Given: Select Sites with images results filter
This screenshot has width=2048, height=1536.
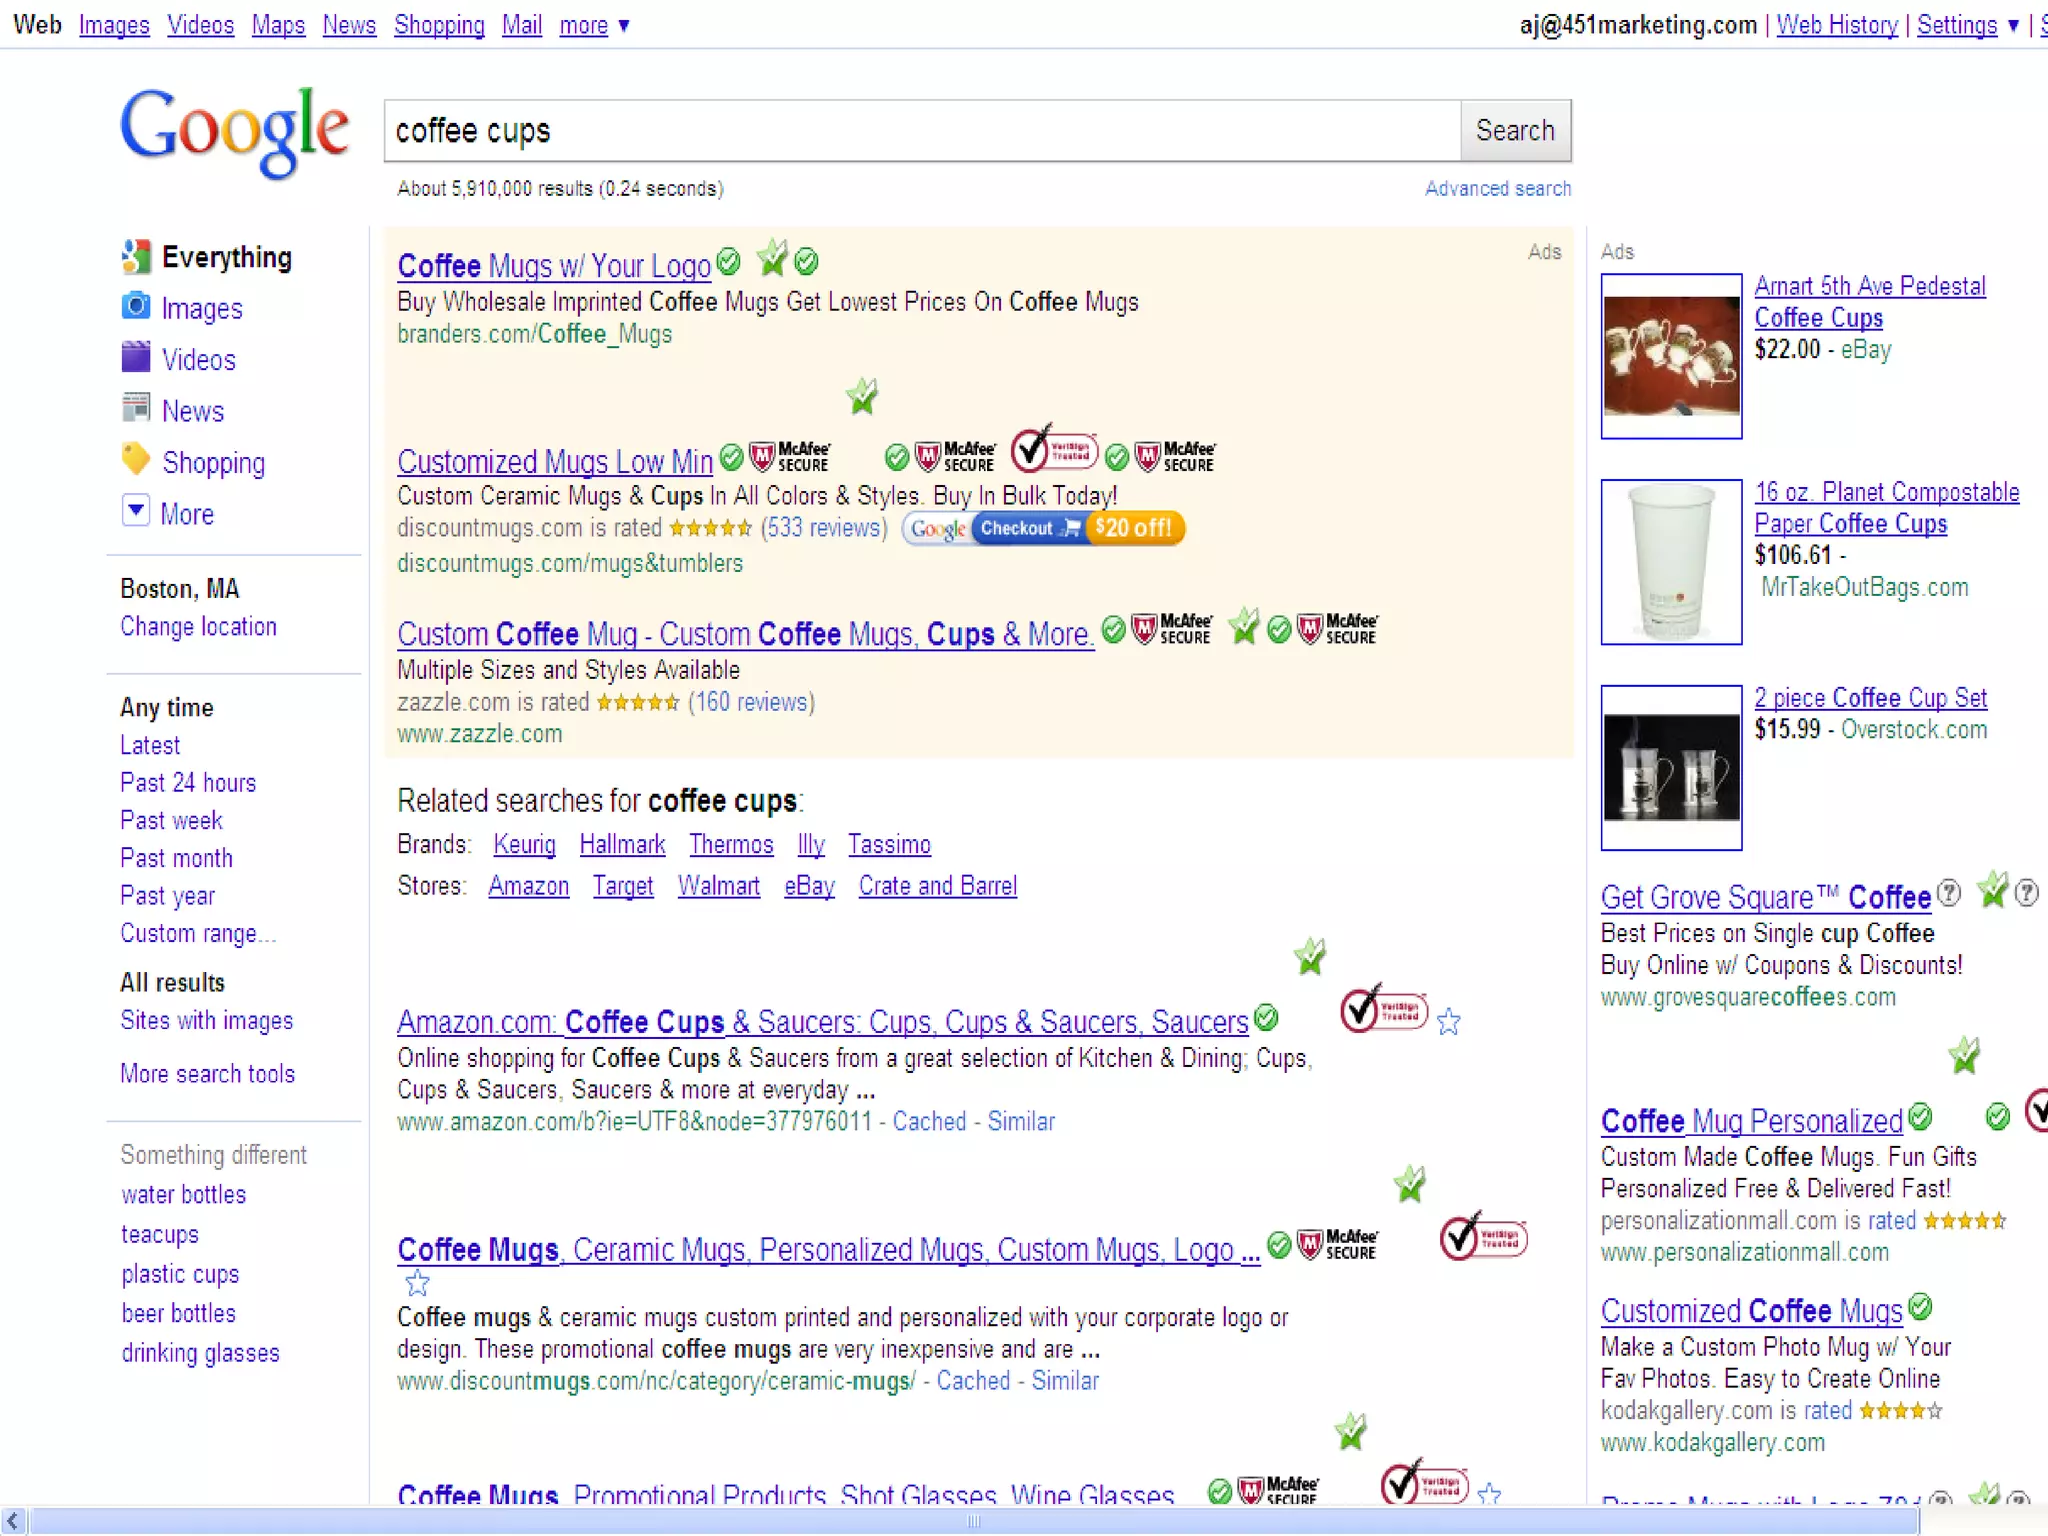Looking at the screenshot, I should [206, 1021].
